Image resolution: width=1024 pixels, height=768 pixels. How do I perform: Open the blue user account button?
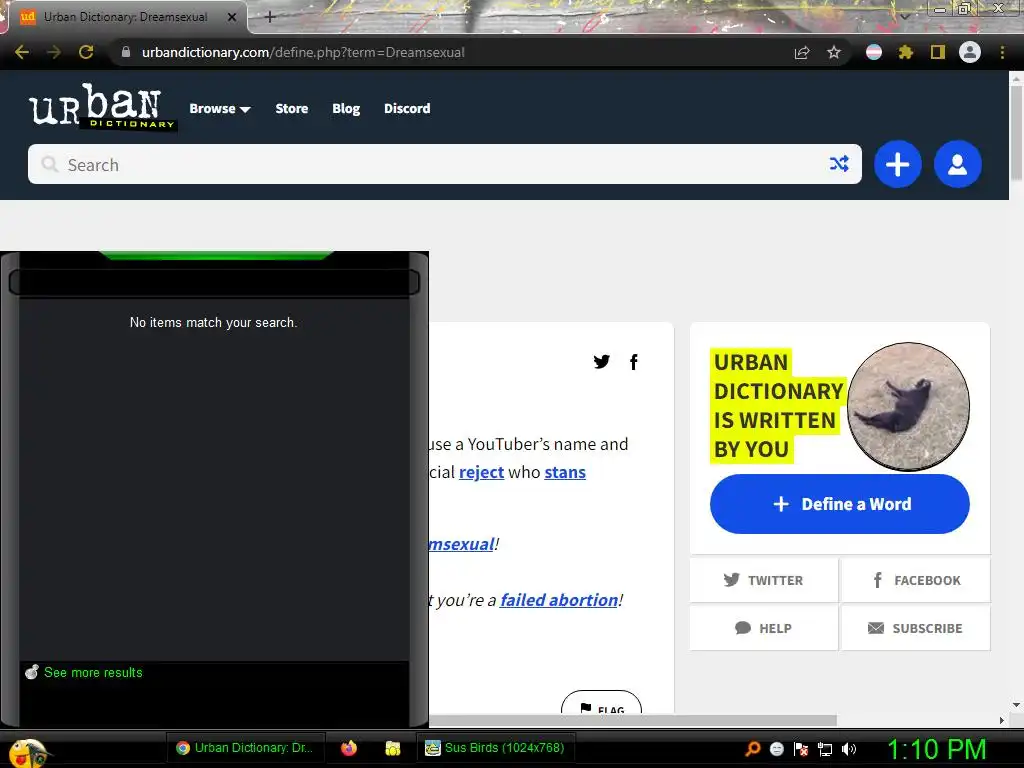[957, 164]
